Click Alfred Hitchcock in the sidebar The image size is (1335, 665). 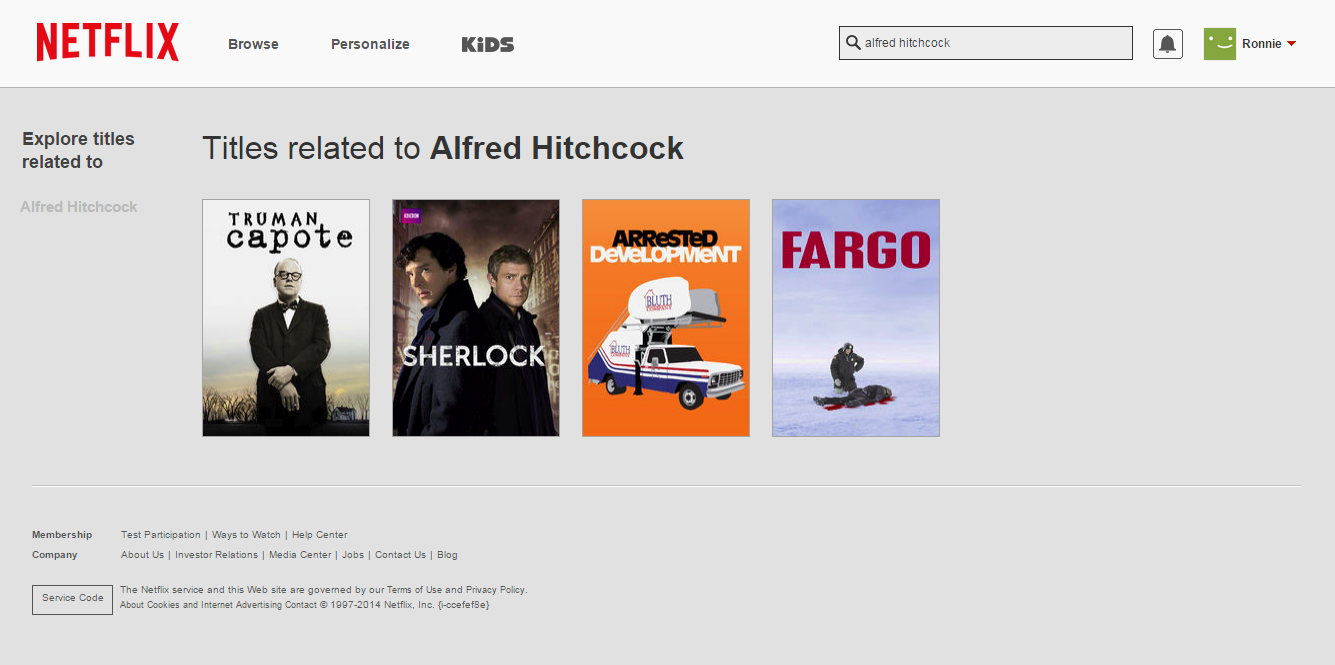click(x=79, y=207)
